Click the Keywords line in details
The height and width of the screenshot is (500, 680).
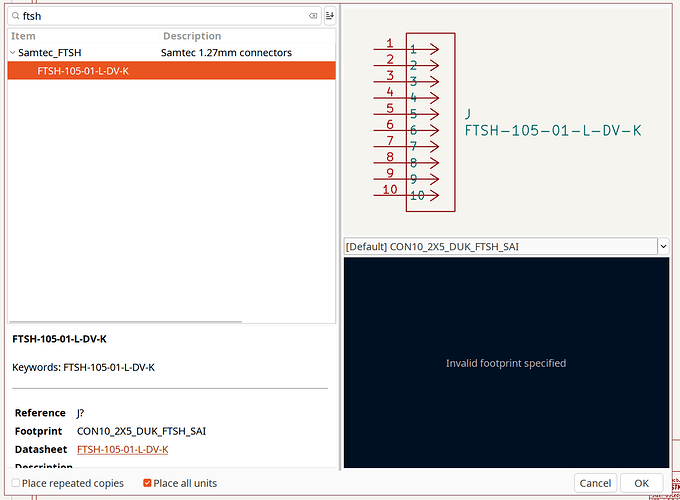click(x=83, y=367)
